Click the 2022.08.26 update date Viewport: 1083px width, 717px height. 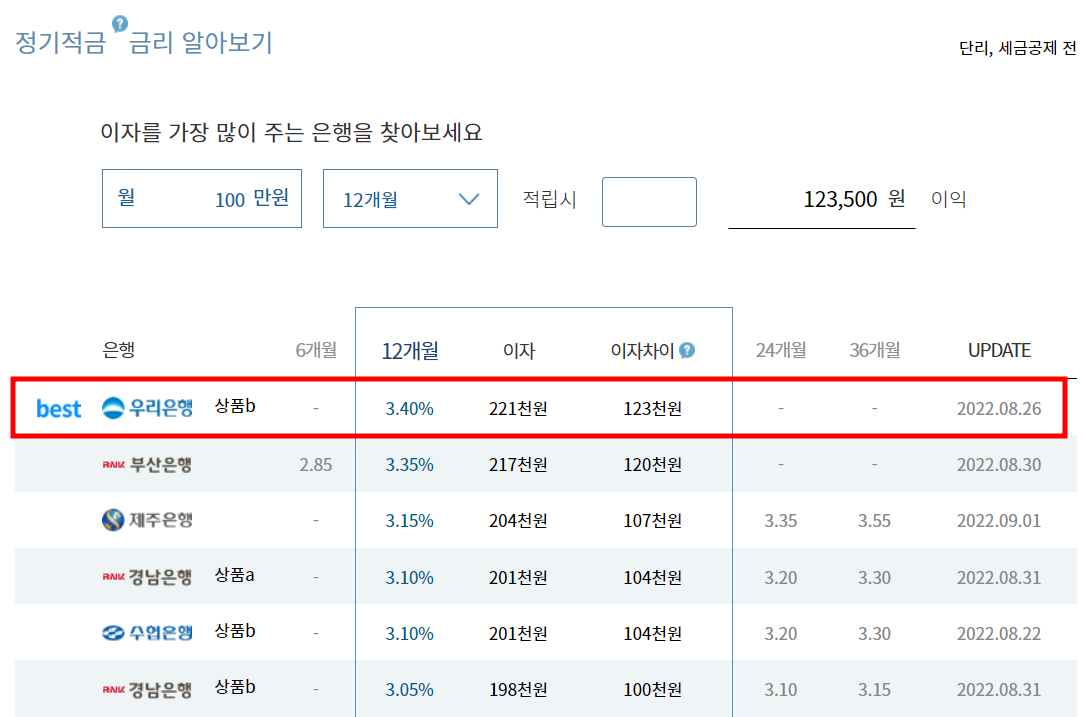[x=999, y=409]
